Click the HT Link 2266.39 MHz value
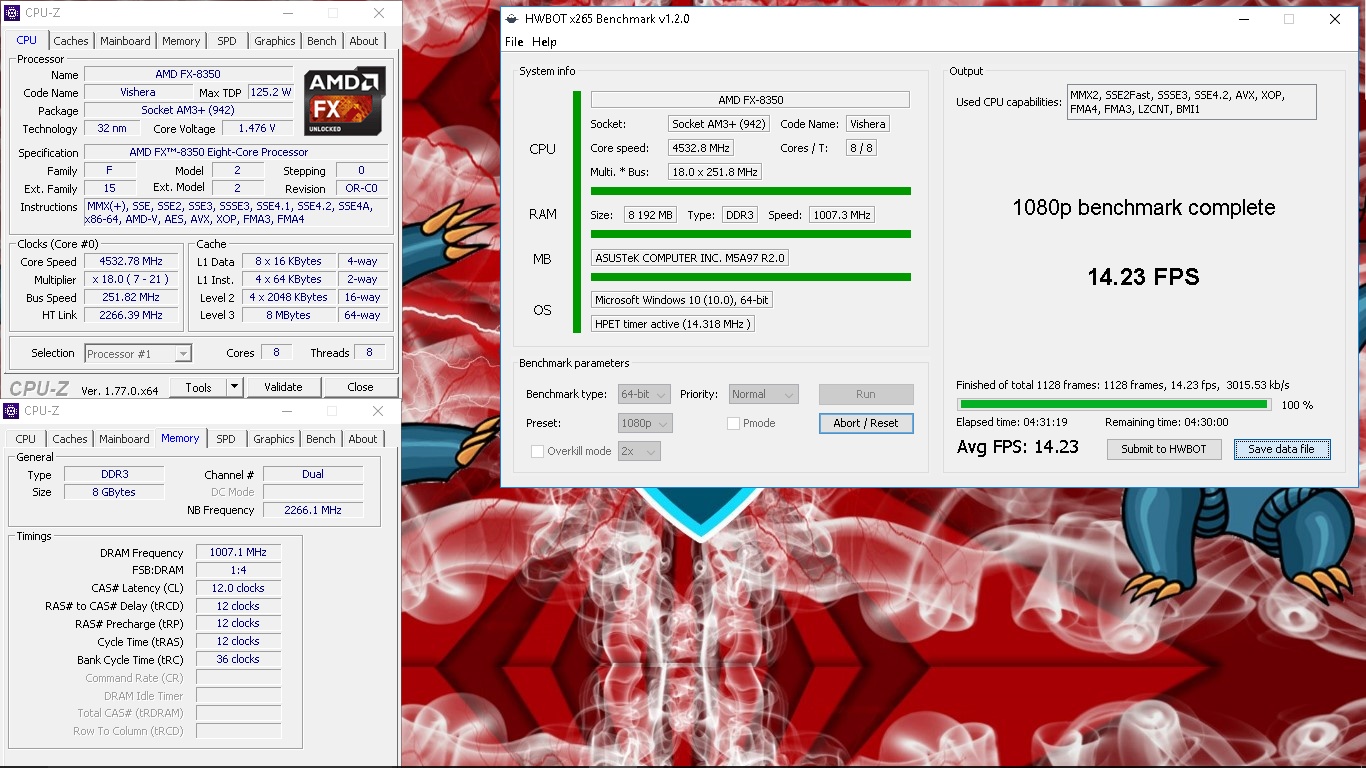 (x=131, y=316)
